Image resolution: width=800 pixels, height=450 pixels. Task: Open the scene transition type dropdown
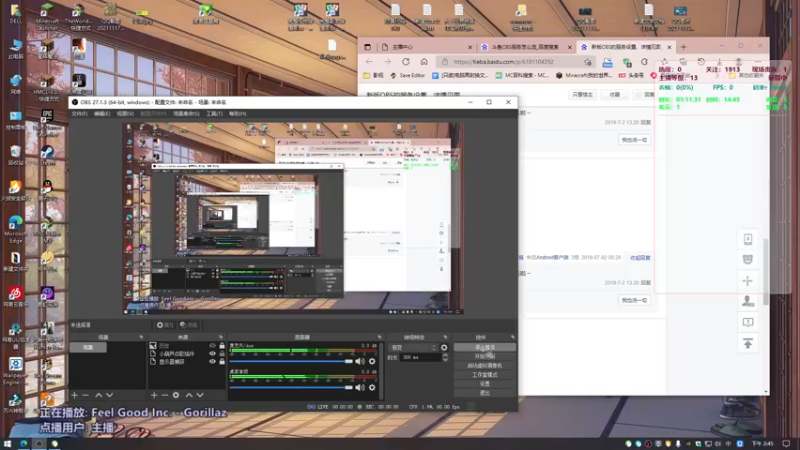(x=413, y=347)
